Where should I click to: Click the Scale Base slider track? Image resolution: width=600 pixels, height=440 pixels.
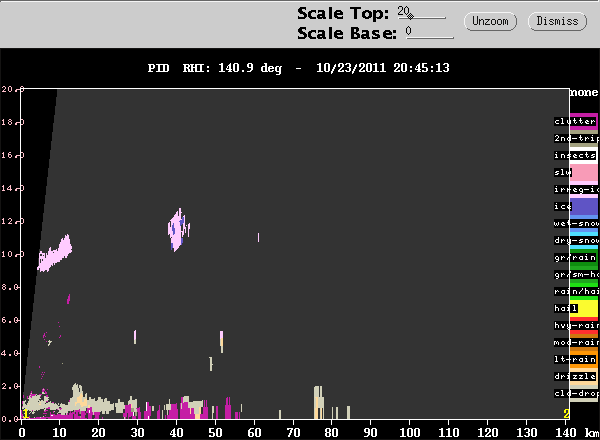(430, 37)
